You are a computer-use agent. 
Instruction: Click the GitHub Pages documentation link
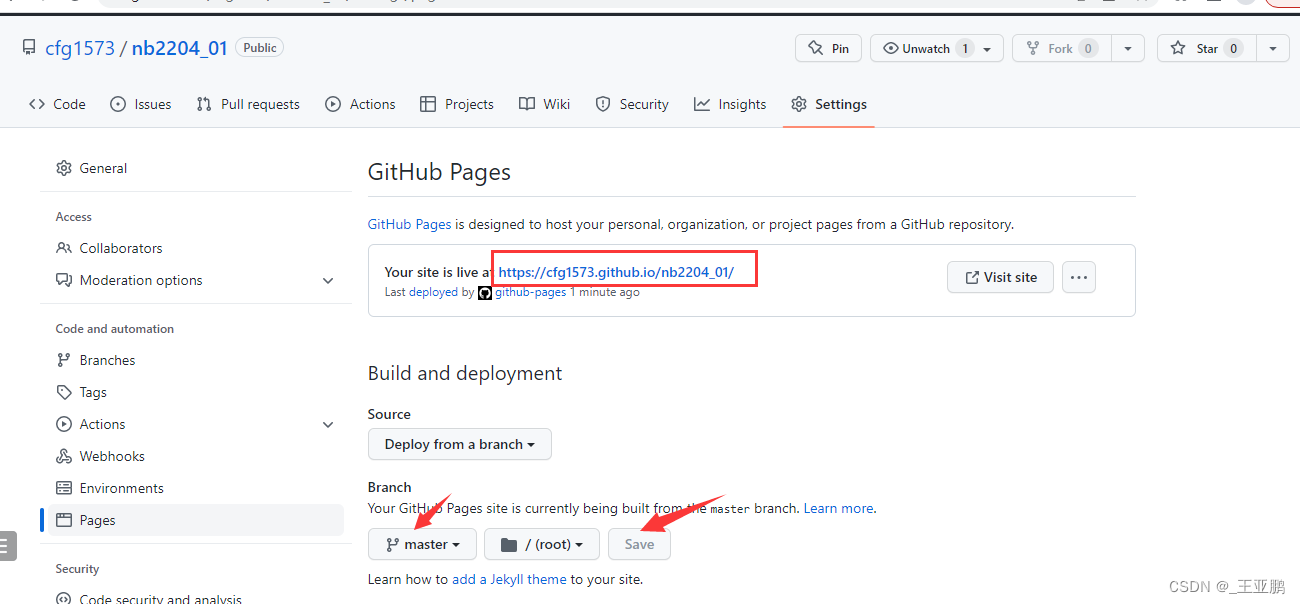click(410, 224)
